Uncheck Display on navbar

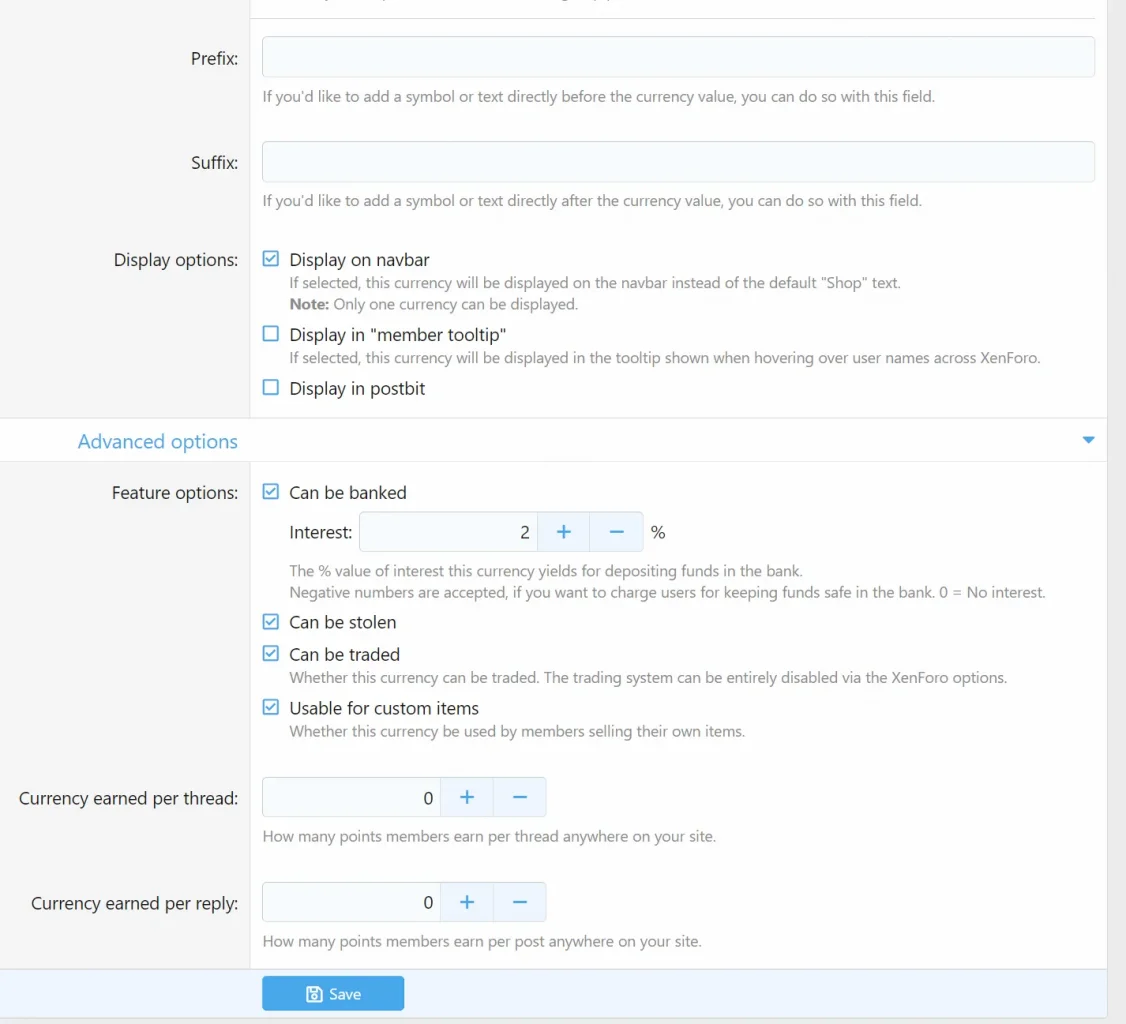tap(271, 259)
